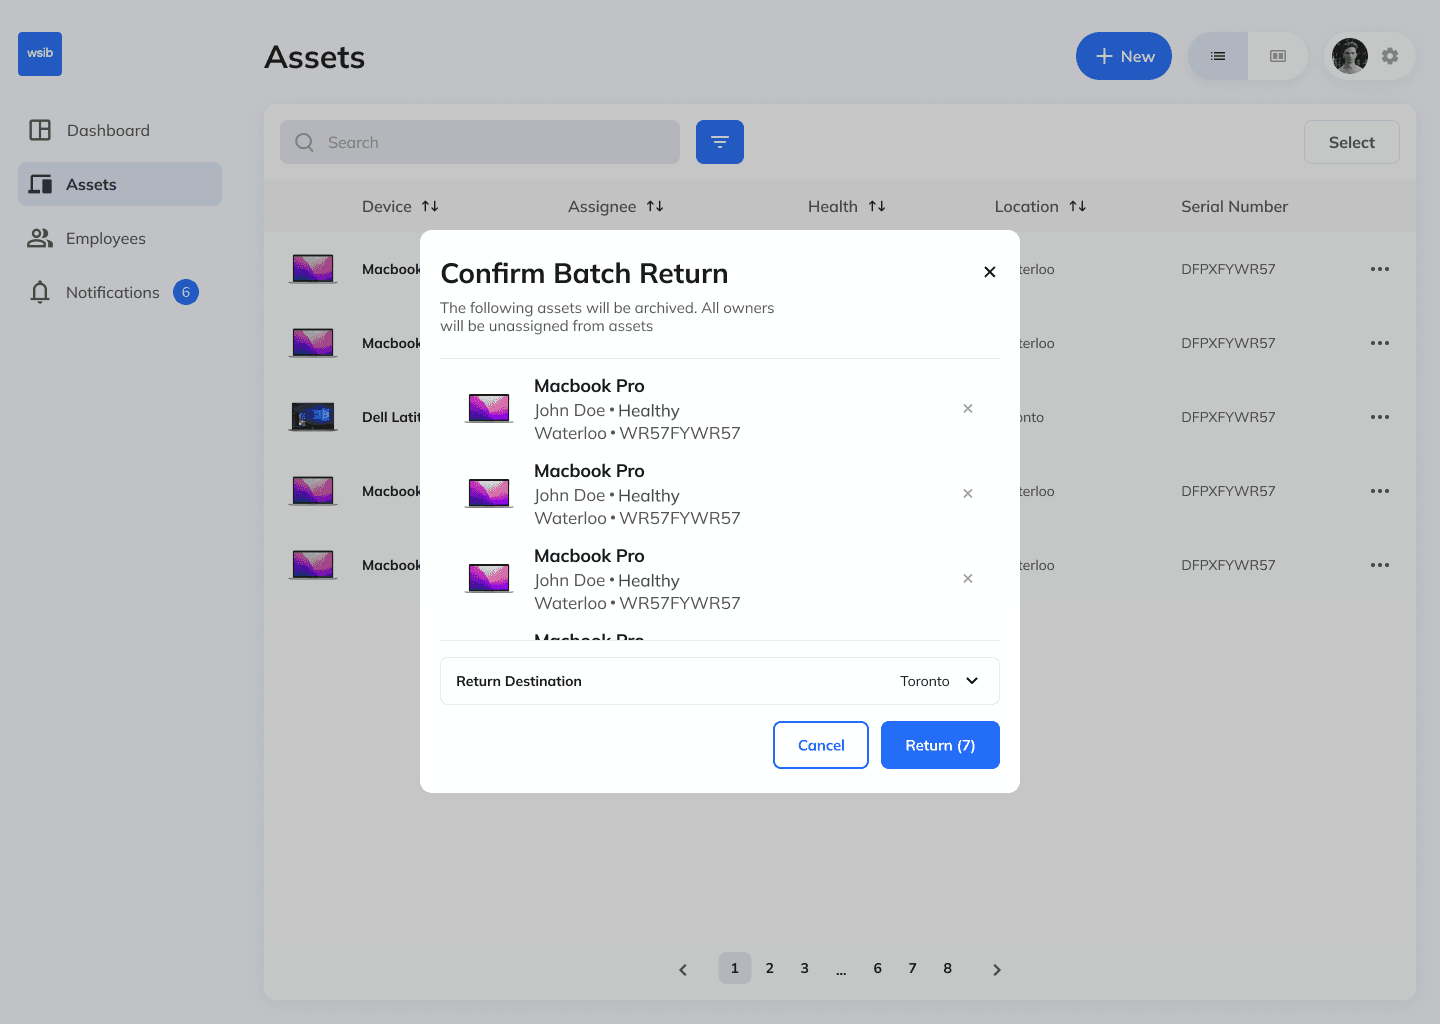
Task: Click the notifications badge showing 6
Action: (x=186, y=292)
